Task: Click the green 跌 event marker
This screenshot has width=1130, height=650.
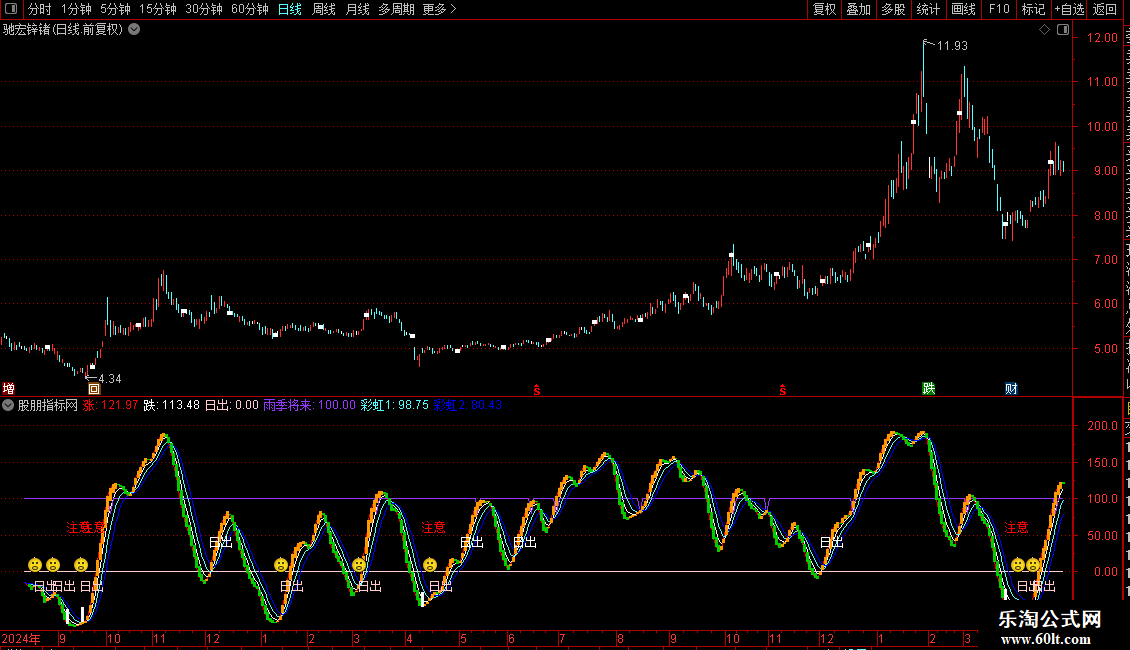Action: (929, 389)
